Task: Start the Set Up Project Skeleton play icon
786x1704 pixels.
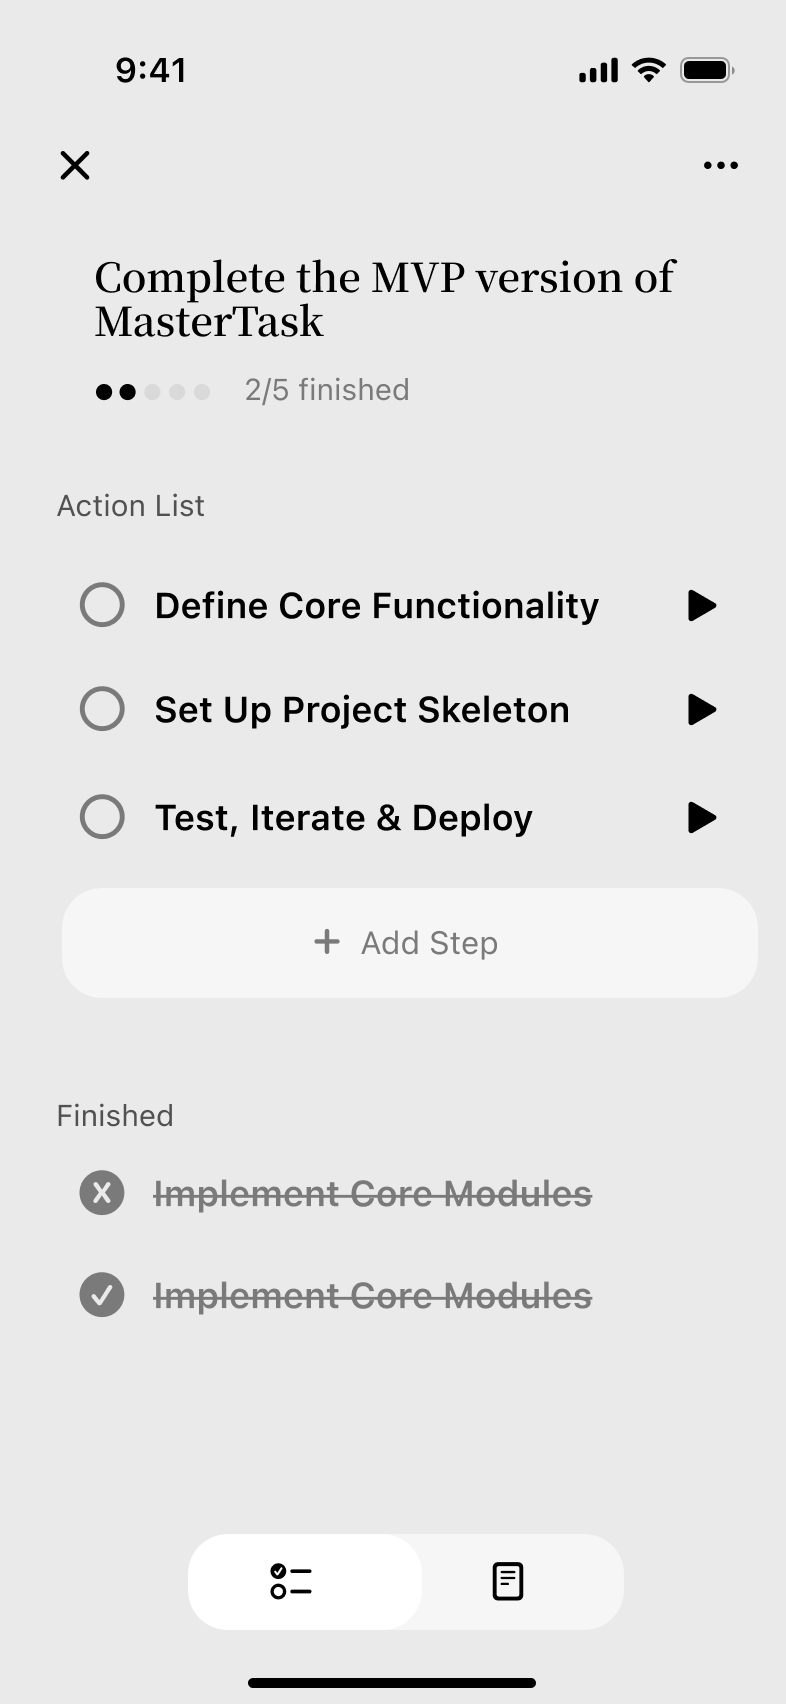Action: pos(702,709)
